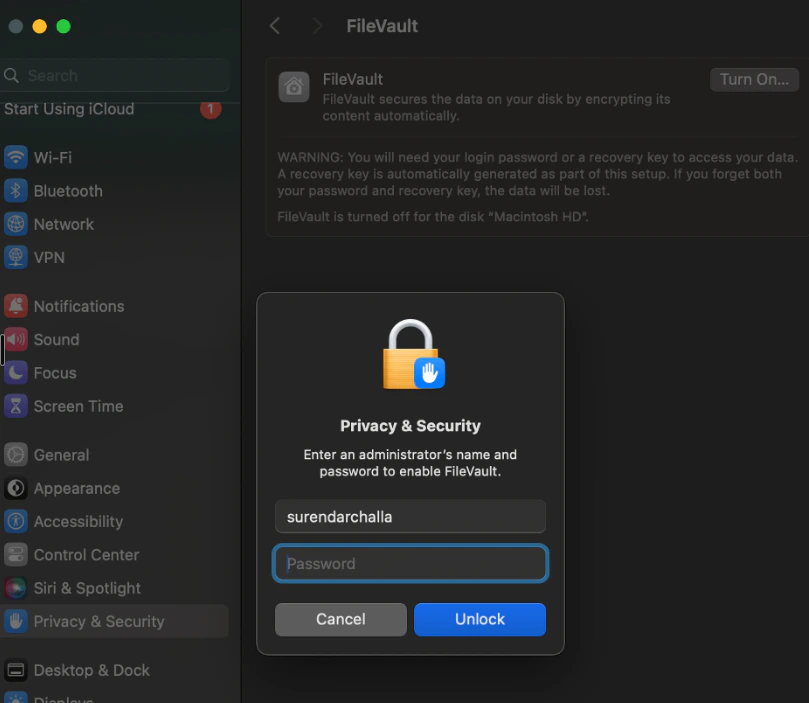Open Desktop & Dock settings
Viewport: 809px width, 703px height.
click(115, 670)
